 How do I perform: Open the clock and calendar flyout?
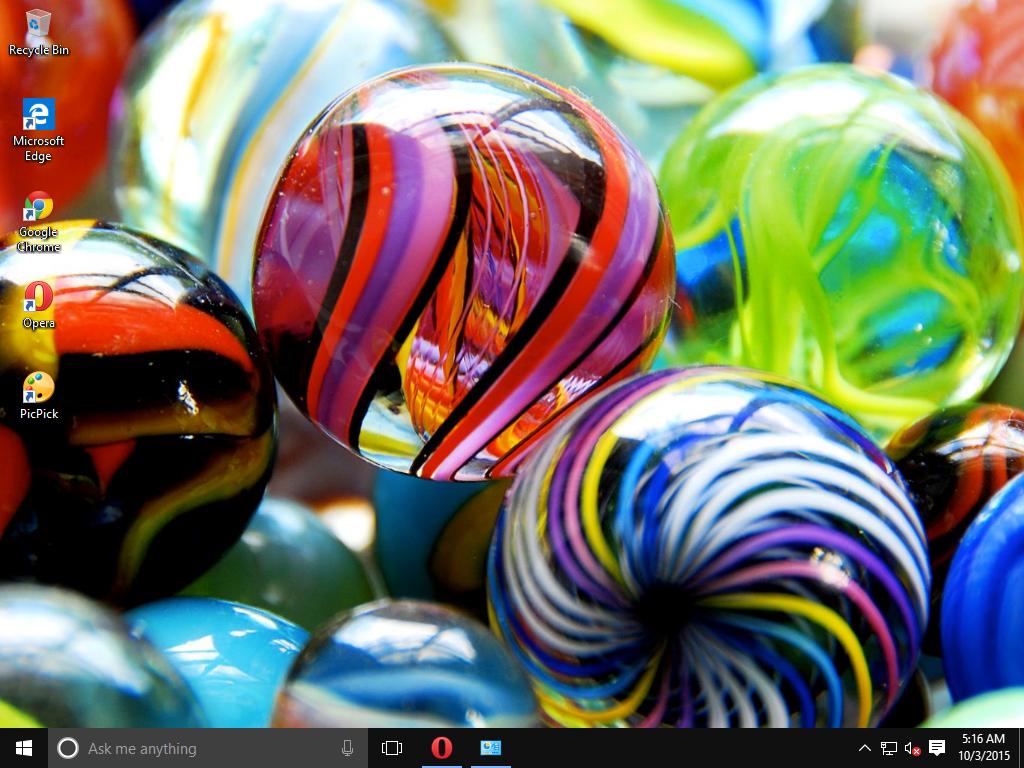coord(983,748)
